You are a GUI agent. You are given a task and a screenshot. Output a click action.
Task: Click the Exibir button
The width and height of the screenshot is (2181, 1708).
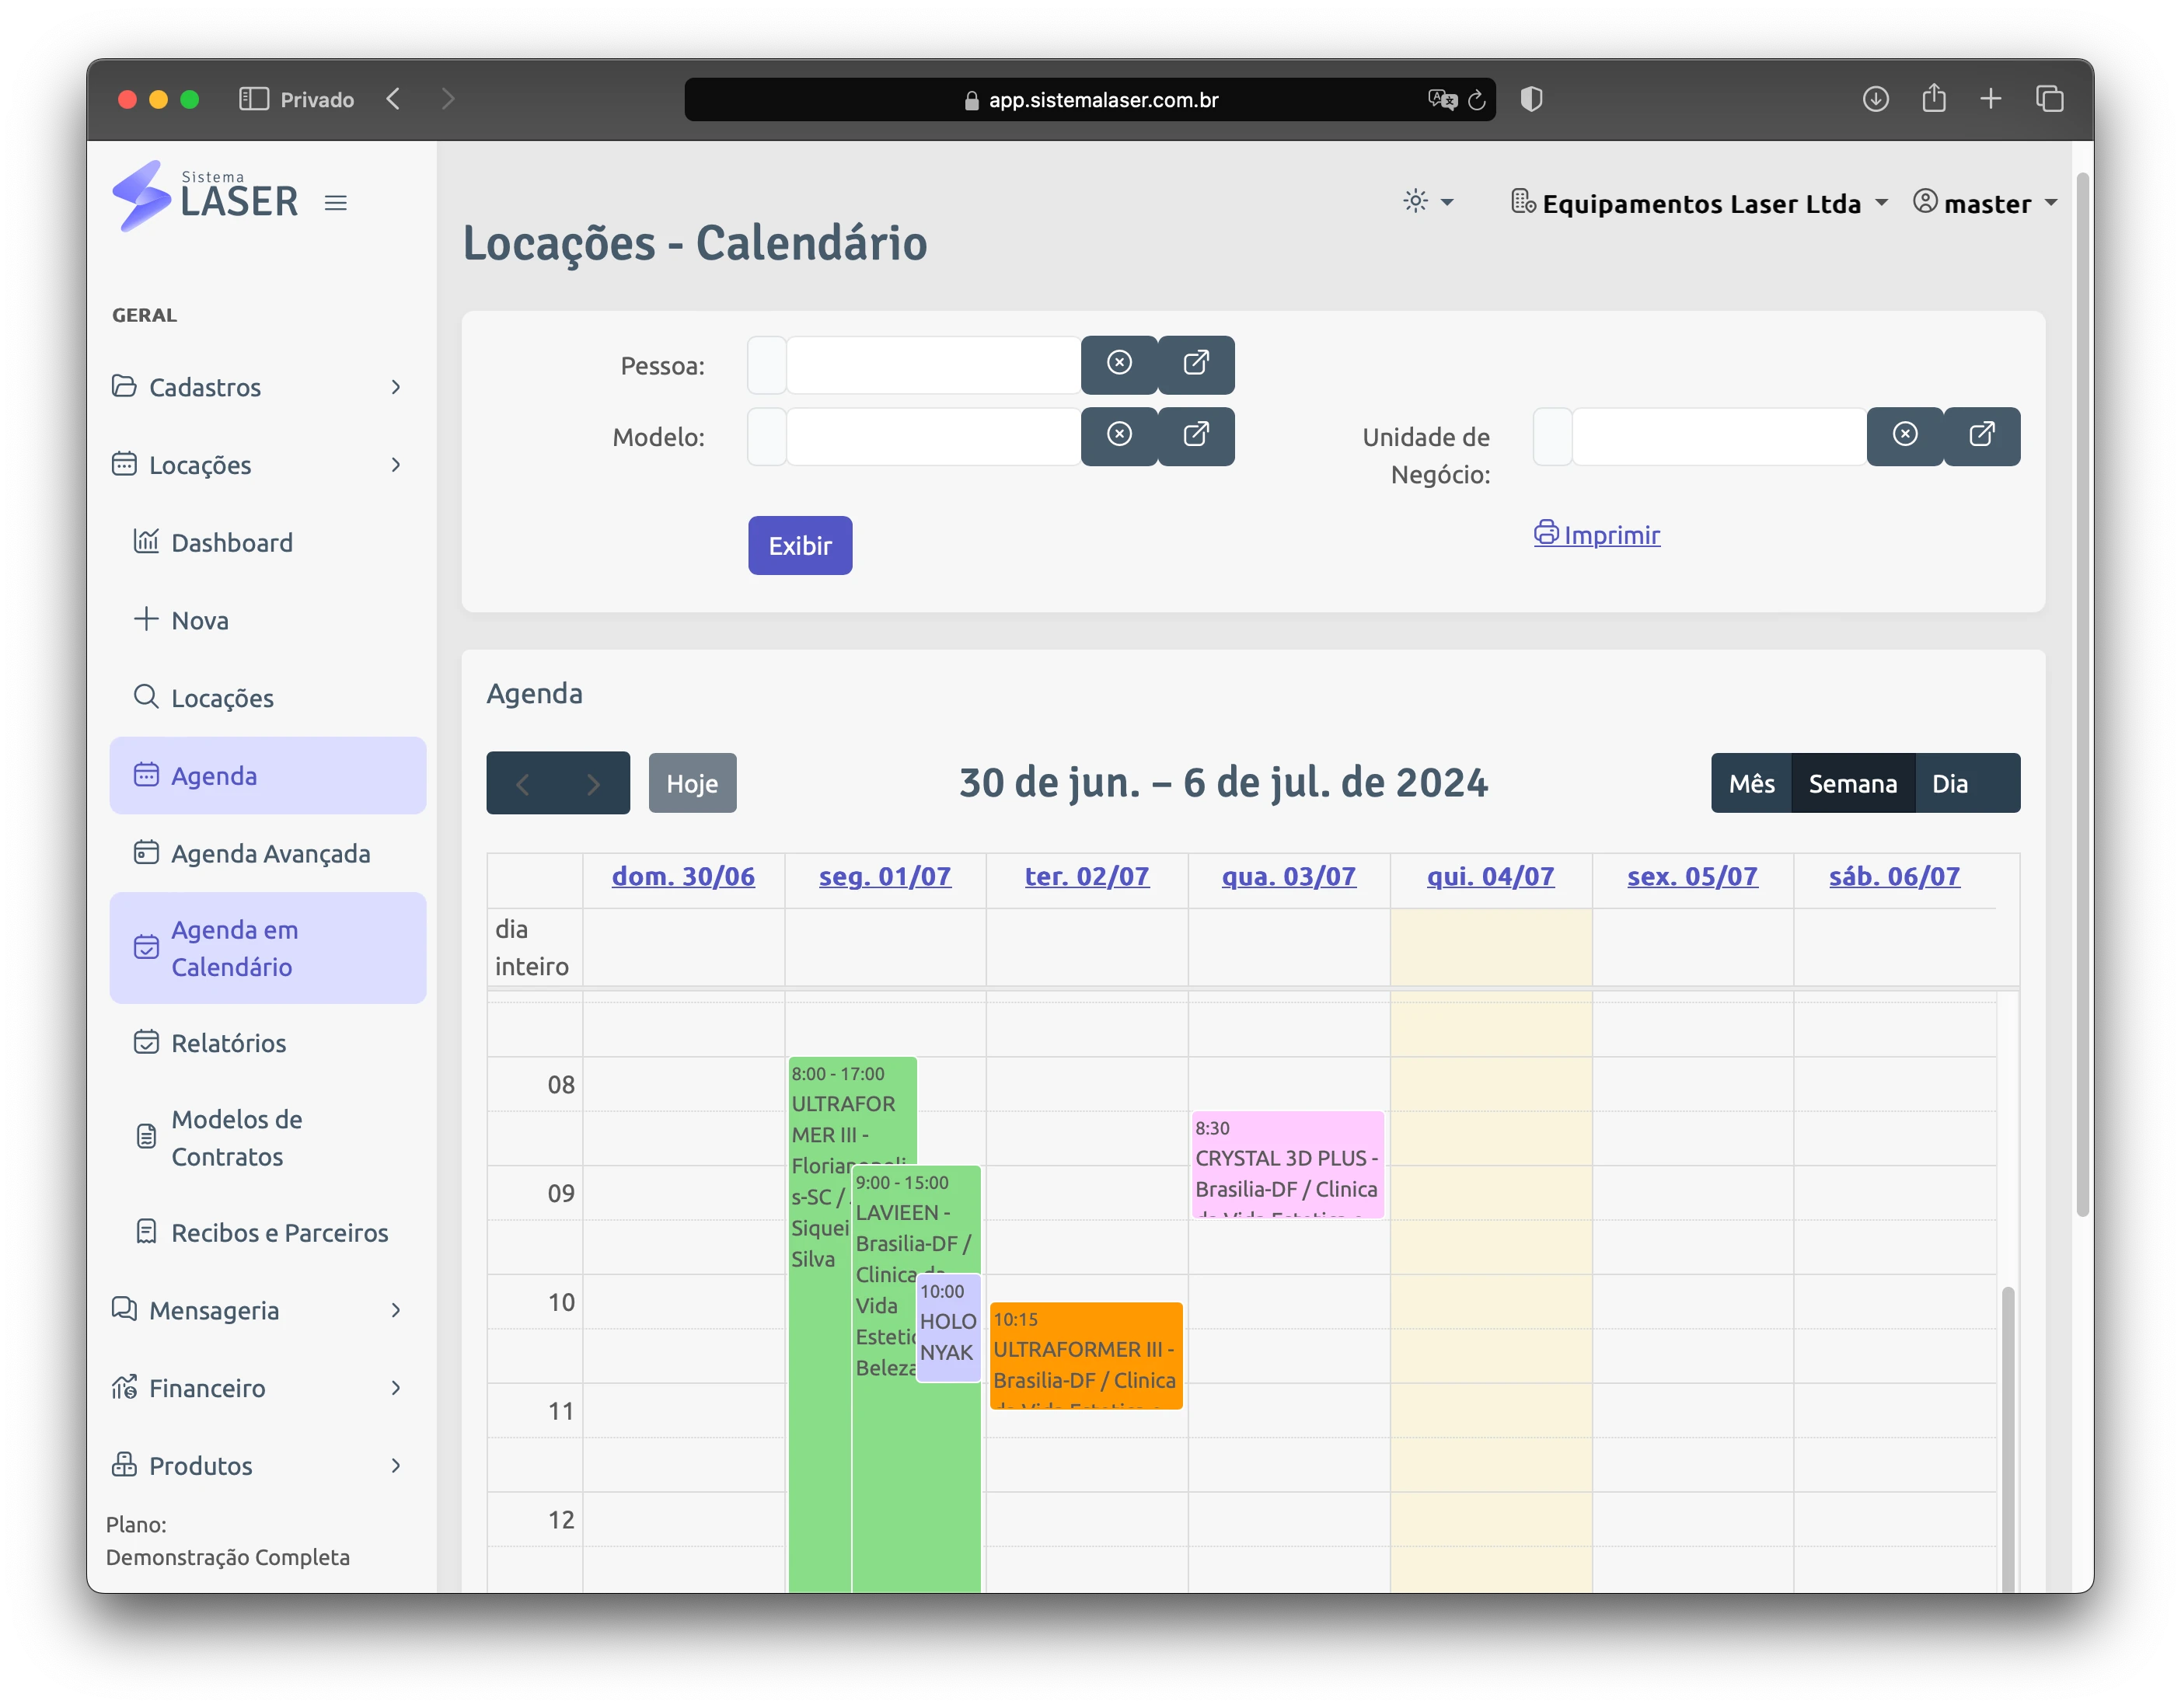800,545
